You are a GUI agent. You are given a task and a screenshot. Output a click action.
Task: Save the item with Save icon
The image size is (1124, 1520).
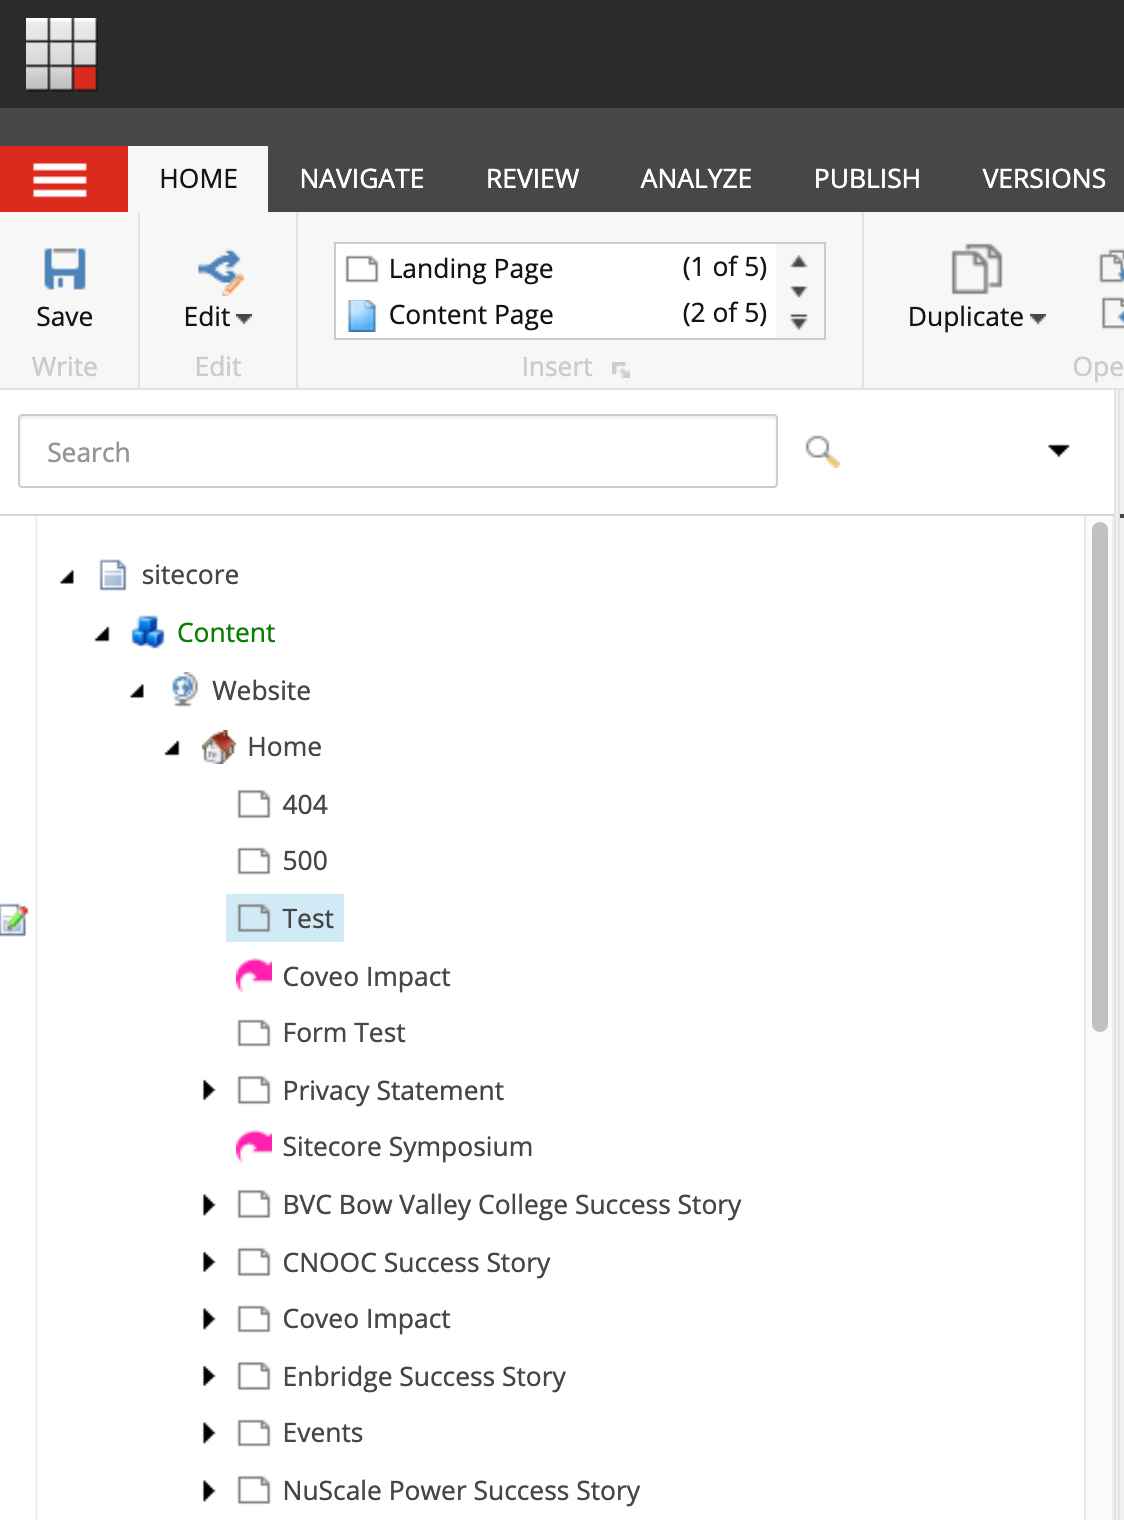click(x=65, y=269)
